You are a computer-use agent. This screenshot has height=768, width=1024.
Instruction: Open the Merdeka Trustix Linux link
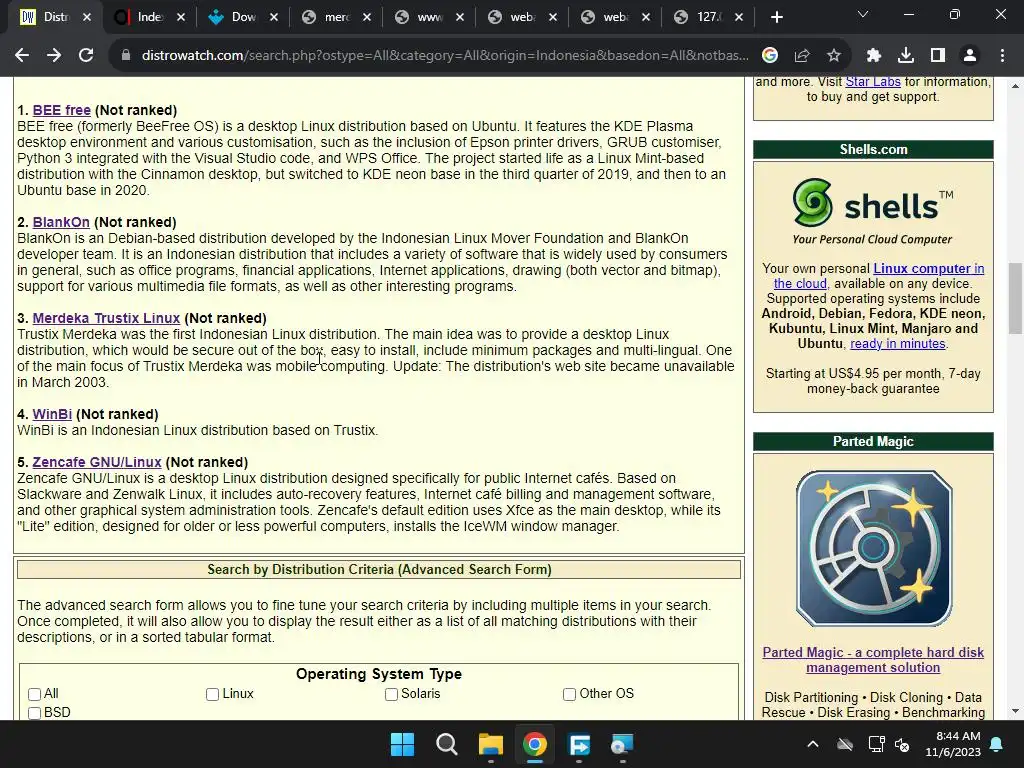click(106, 318)
